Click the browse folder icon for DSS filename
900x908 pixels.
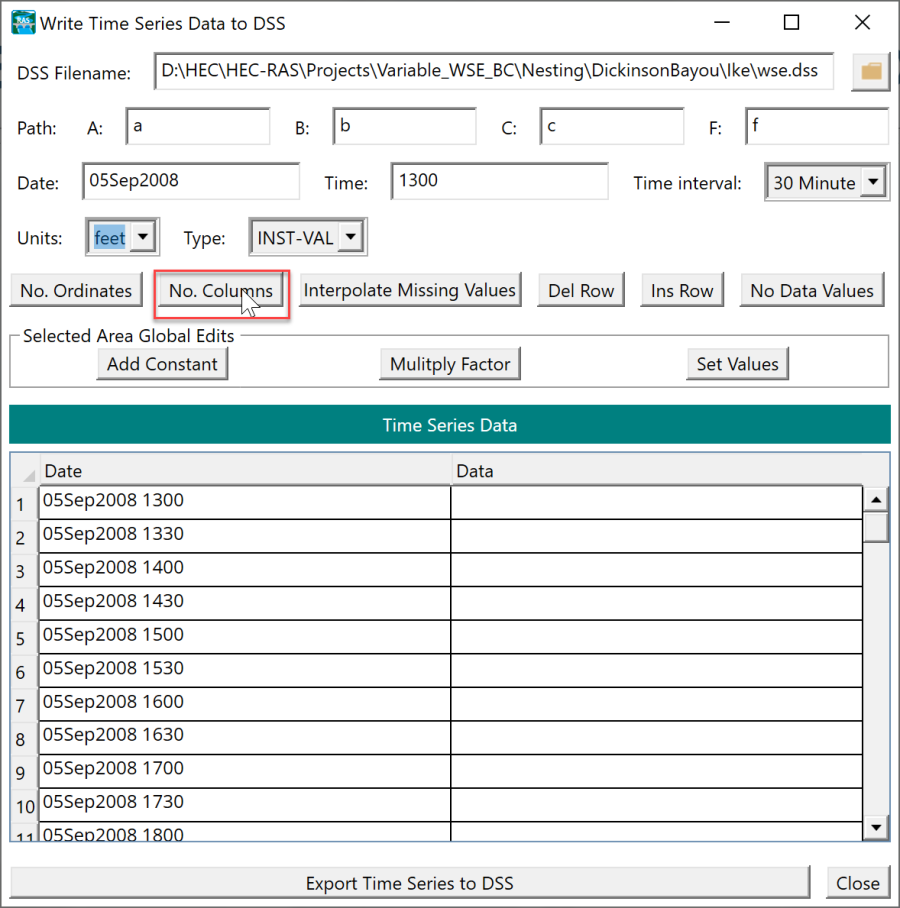871,72
